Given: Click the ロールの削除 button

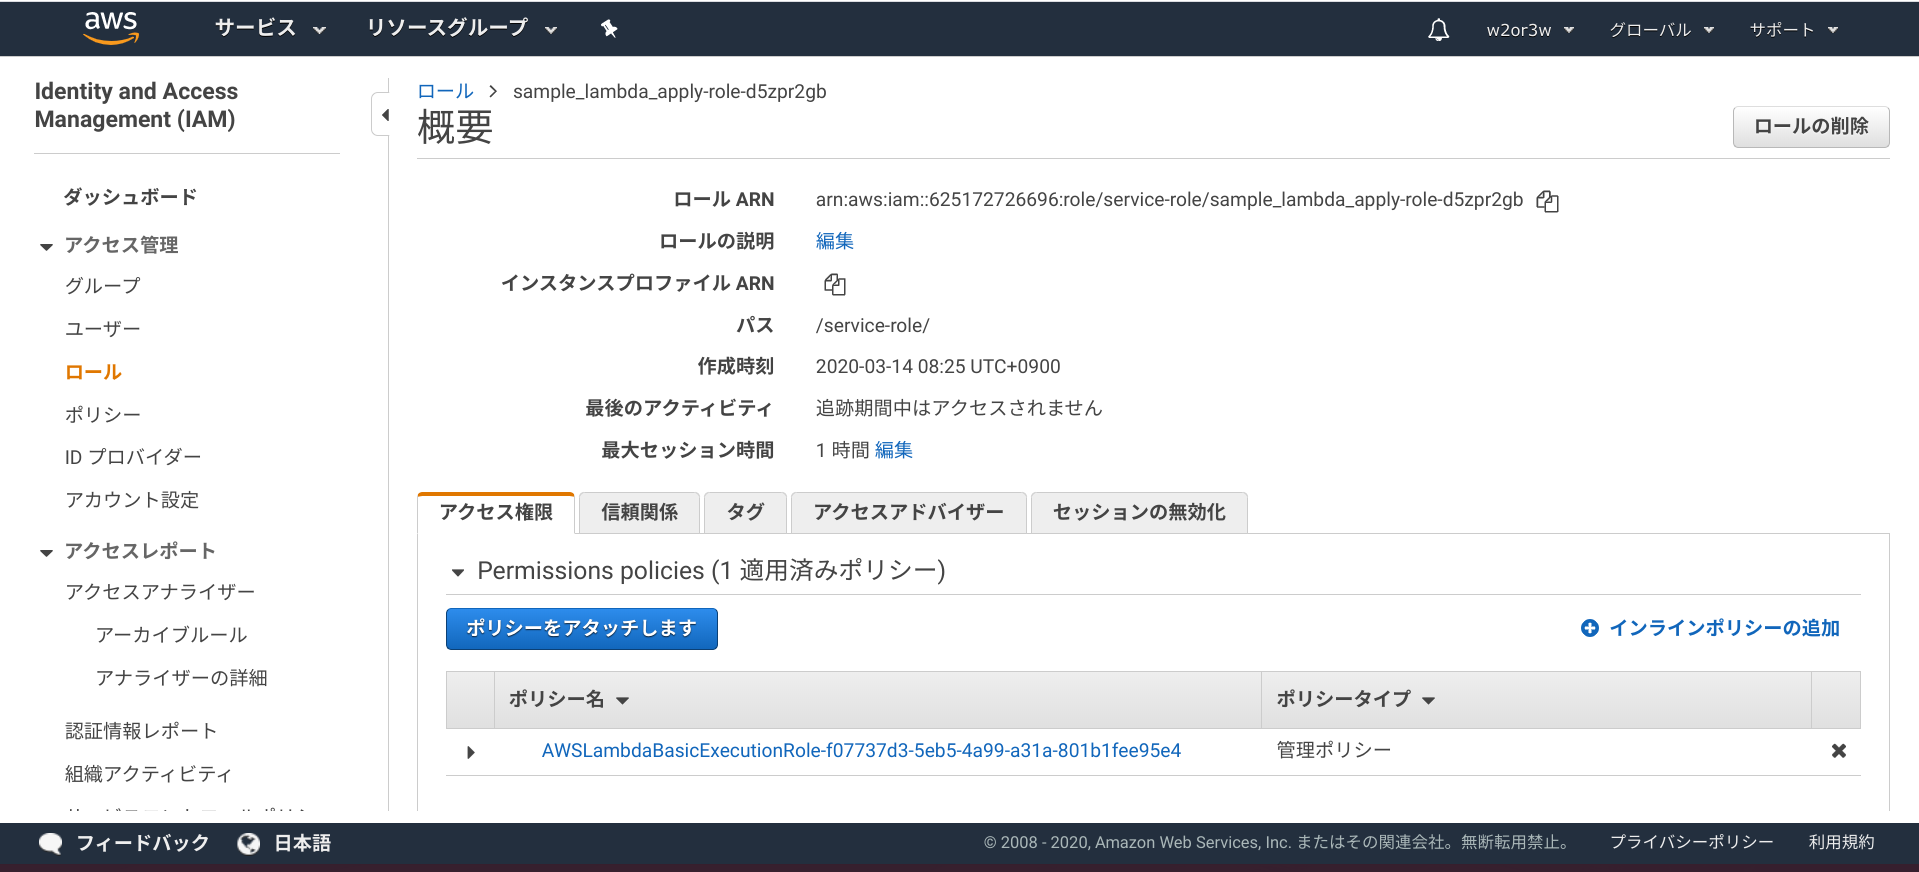Looking at the screenshot, I should click(1810, 127).
